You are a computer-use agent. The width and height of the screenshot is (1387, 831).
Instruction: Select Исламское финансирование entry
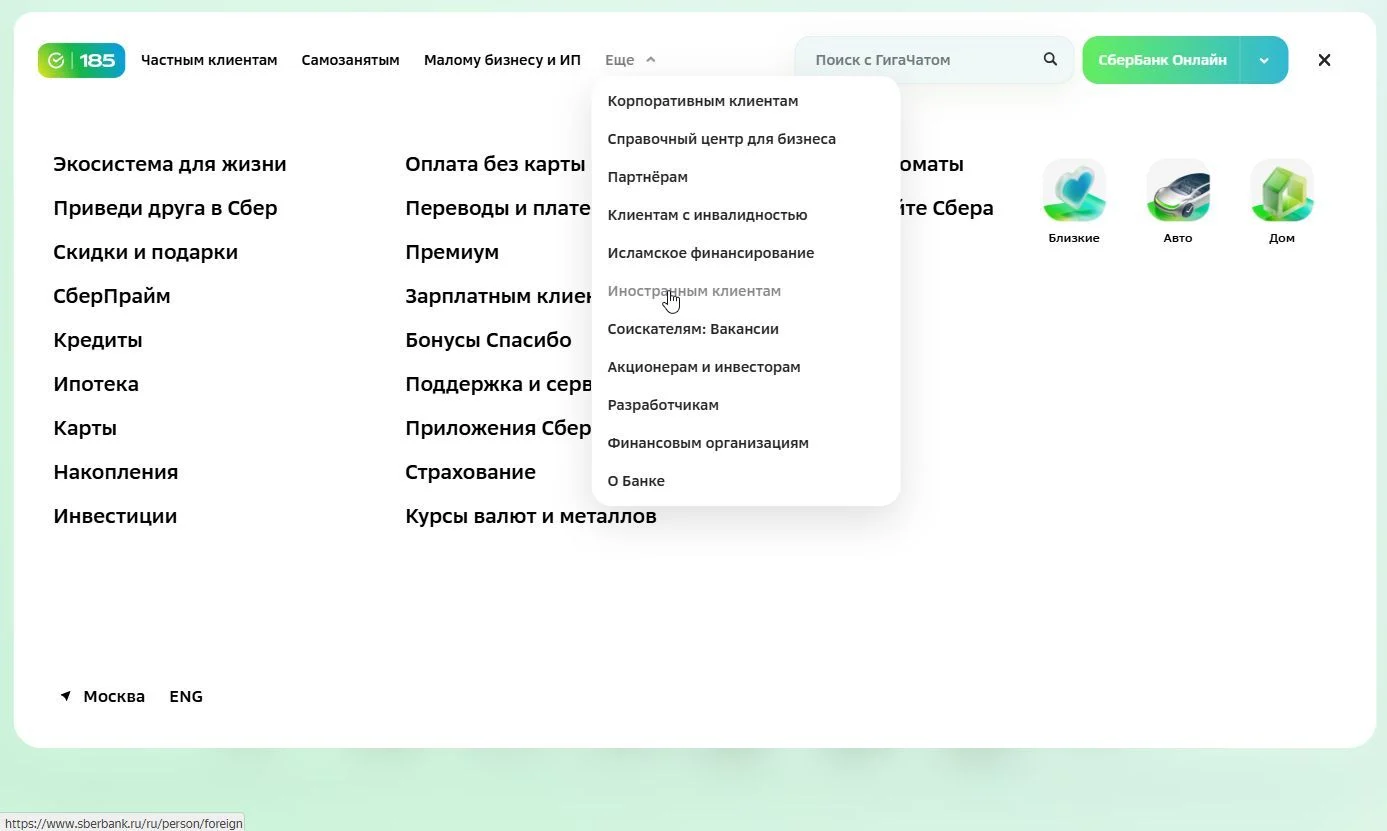pos(711,253)
